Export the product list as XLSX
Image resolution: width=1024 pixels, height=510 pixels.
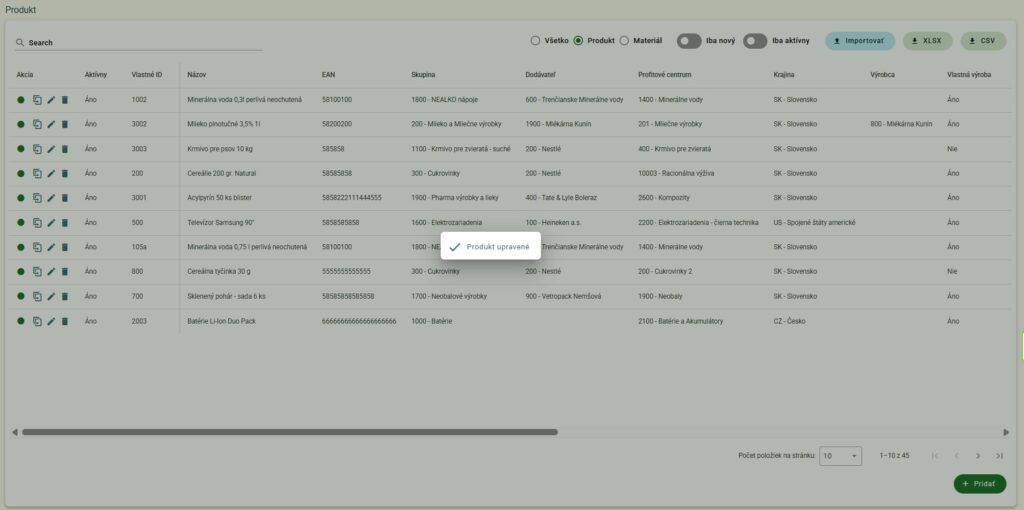(928, 41)
